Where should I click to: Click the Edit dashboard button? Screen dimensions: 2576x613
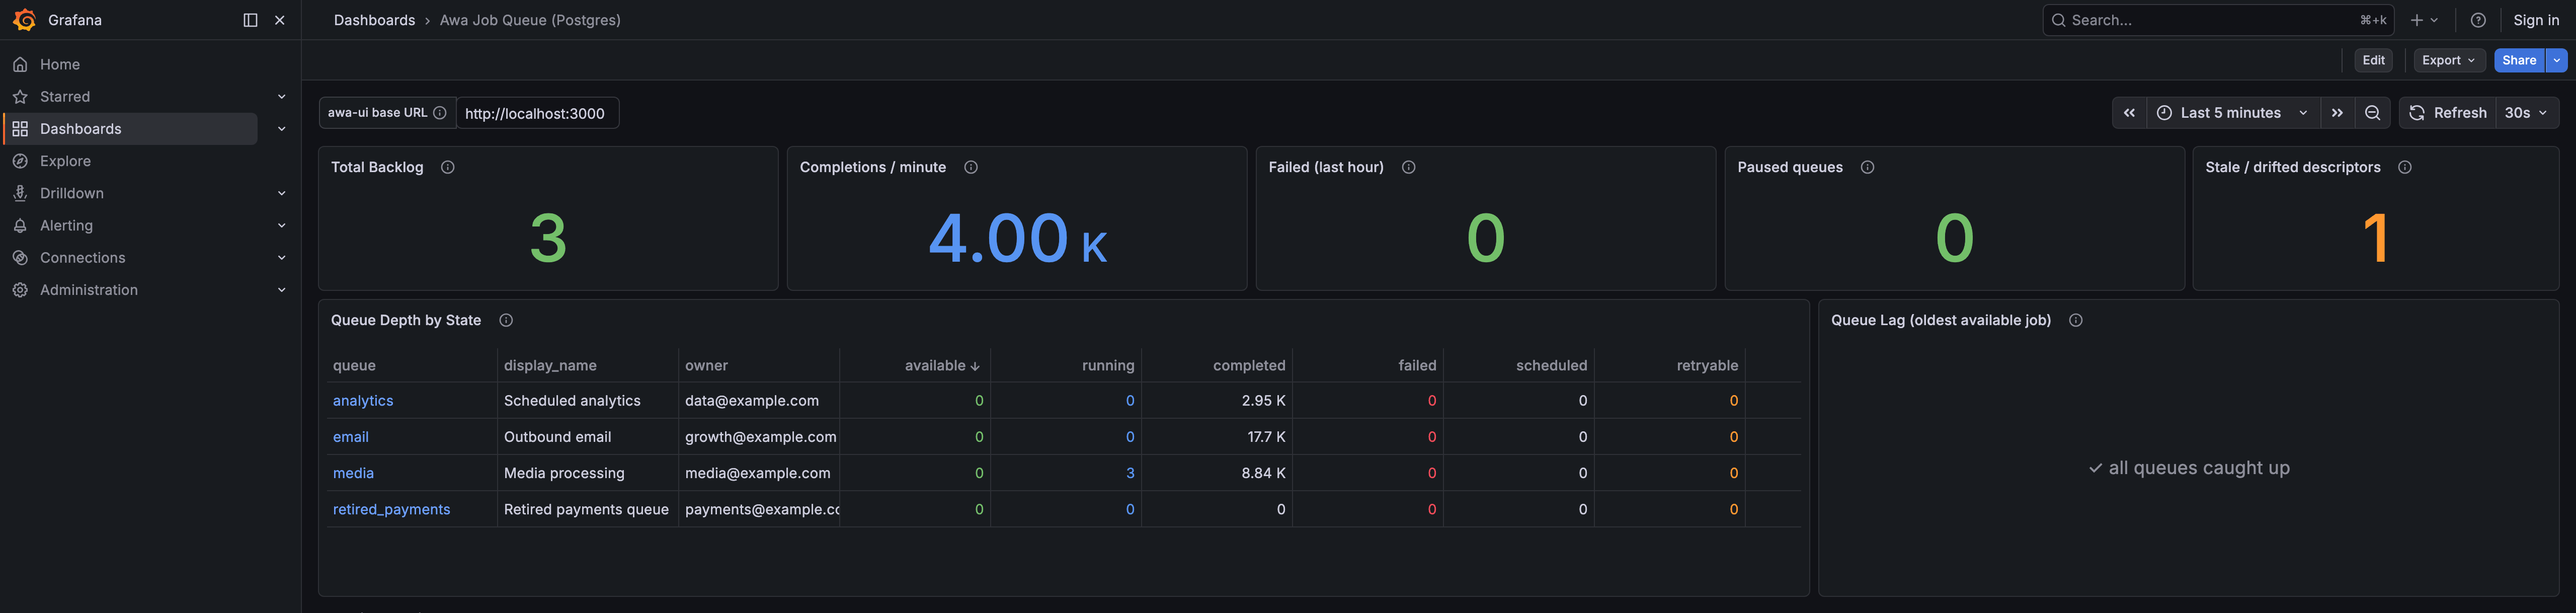coord(2373,60)
